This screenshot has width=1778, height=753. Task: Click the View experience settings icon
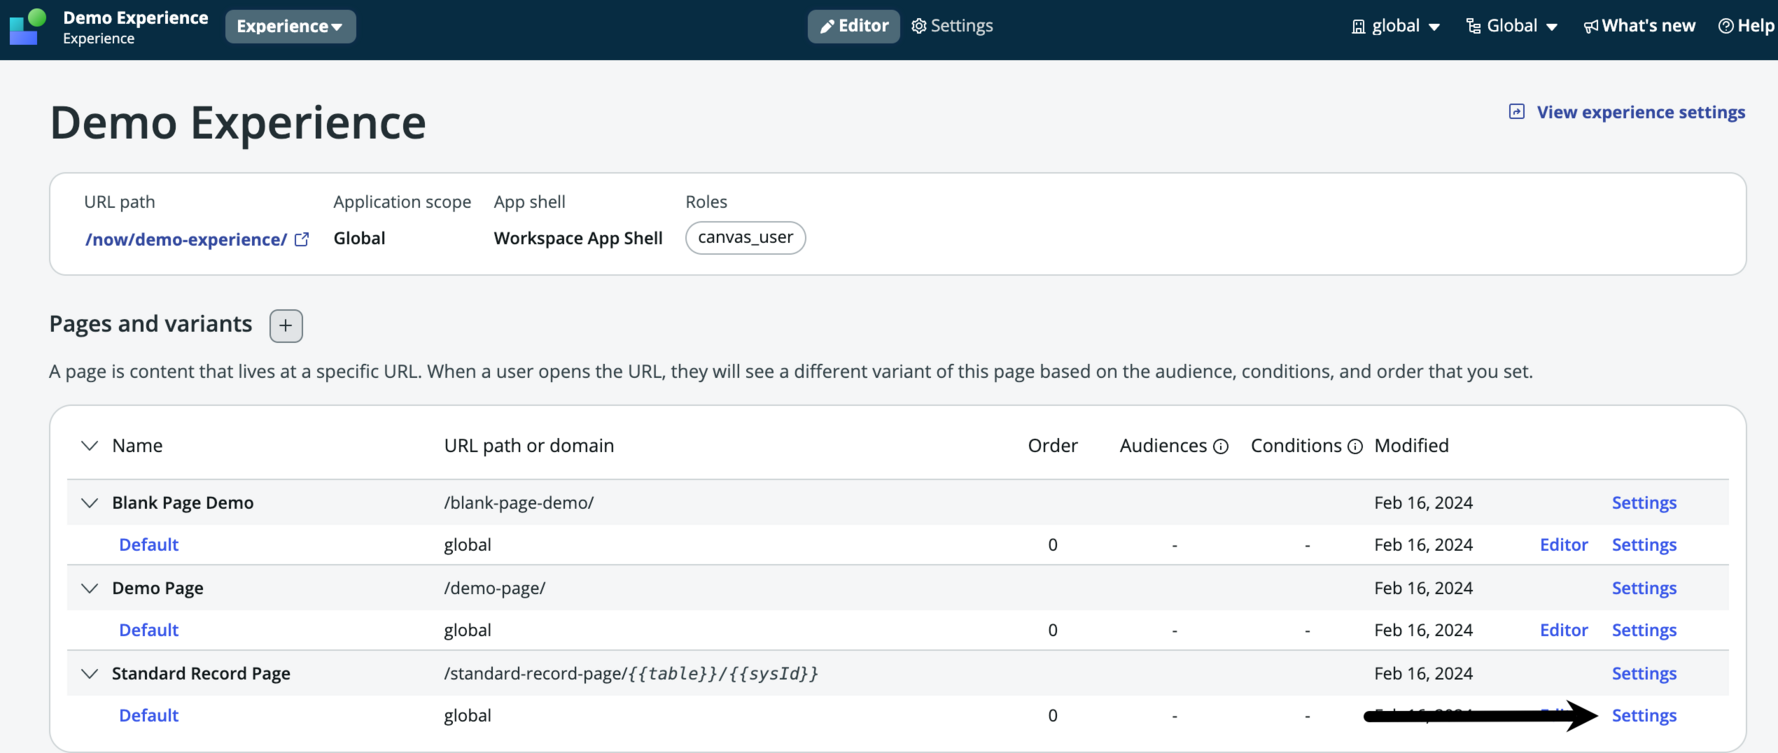pyautogui.click(x=1517, y=112)
